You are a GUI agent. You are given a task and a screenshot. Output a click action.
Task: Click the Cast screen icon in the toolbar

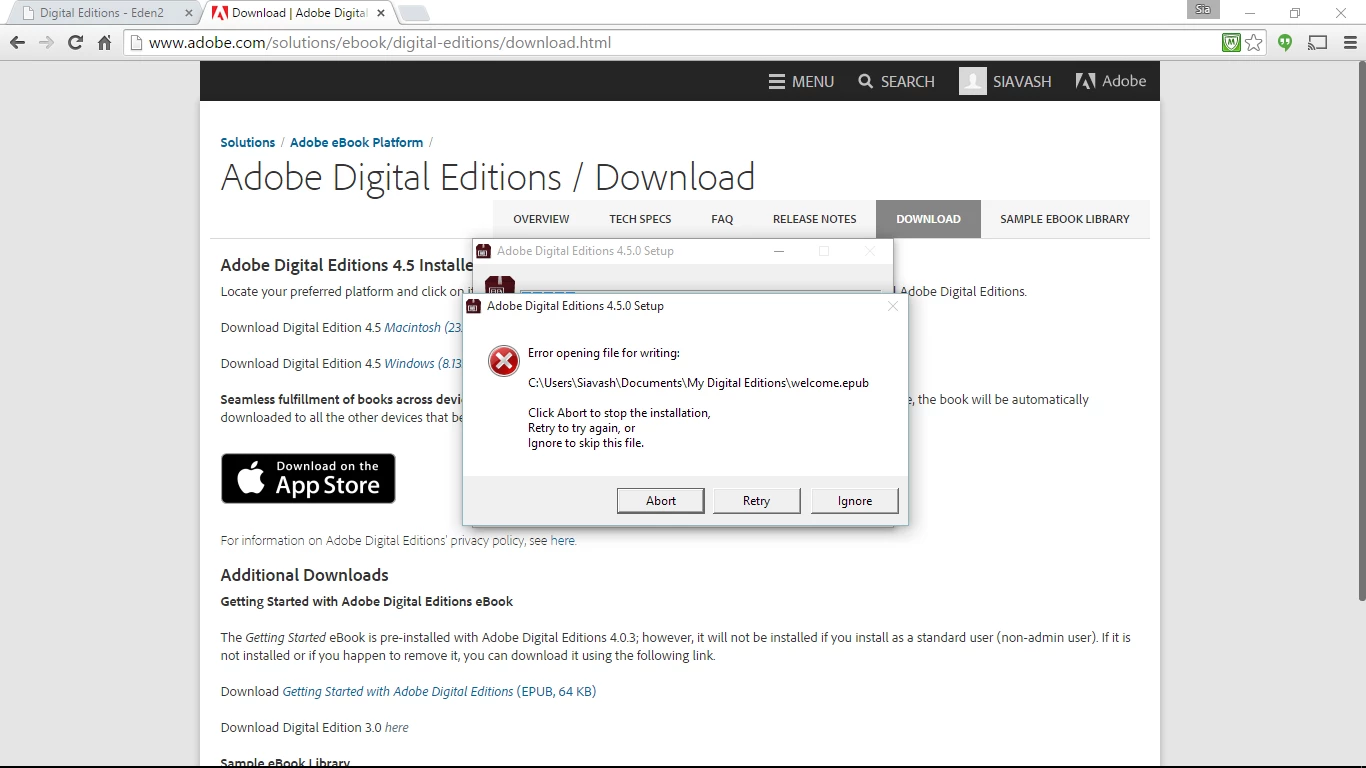pos(1318,42)
